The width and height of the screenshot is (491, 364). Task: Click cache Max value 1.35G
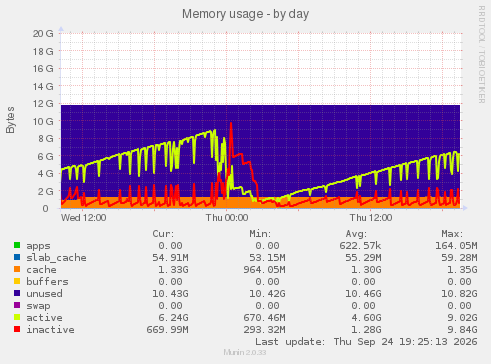462,270
